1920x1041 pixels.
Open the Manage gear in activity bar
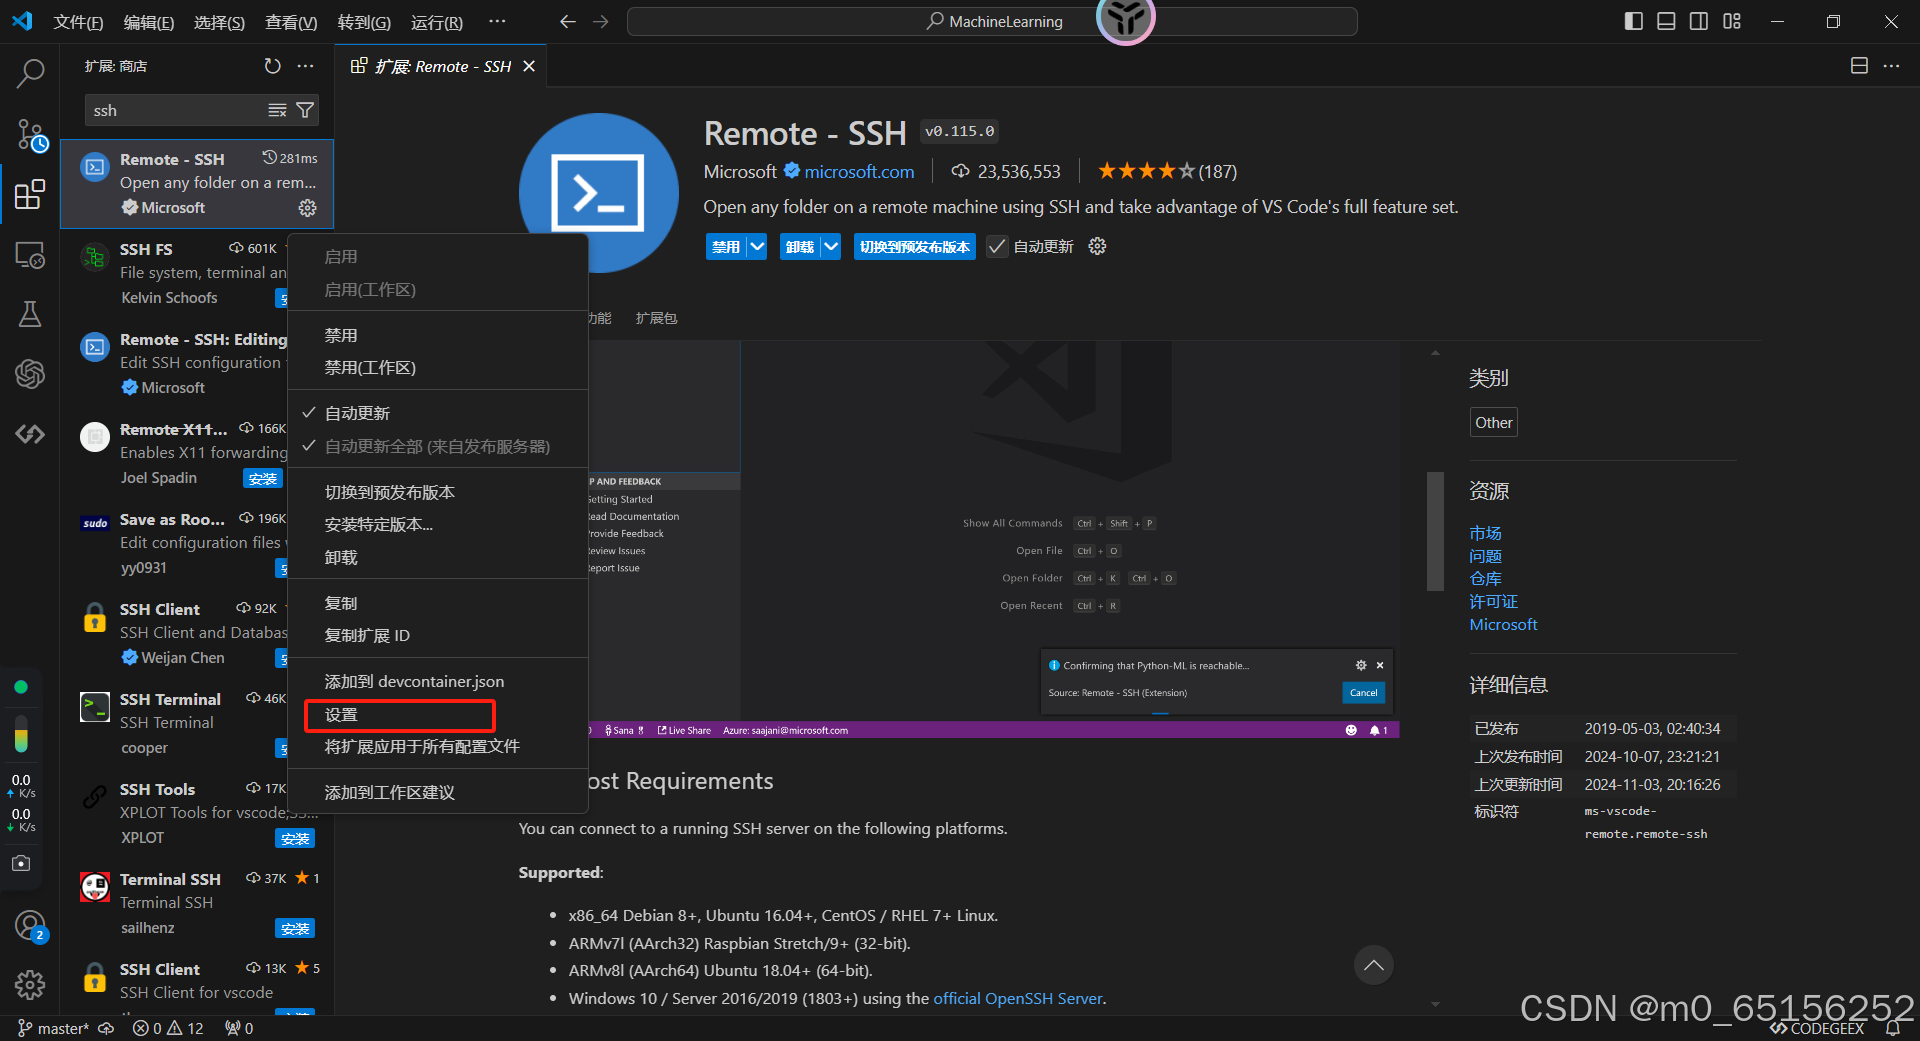click(x=30, y=985)
